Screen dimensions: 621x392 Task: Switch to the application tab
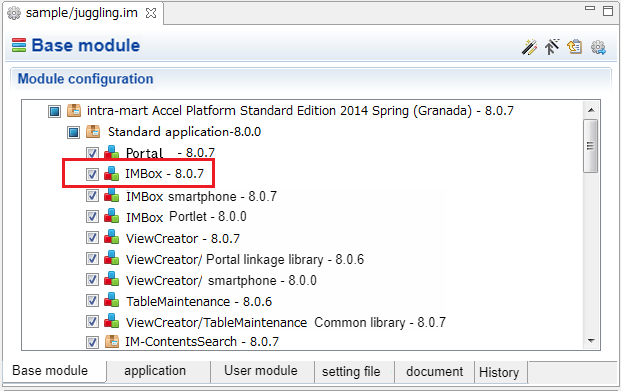coord(158,371)
